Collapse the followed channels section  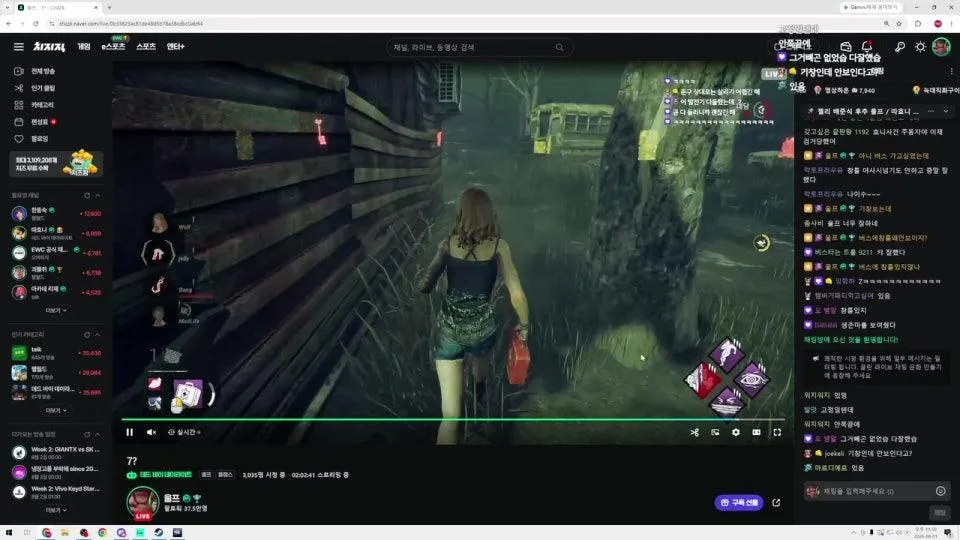[x=97, y=195]
